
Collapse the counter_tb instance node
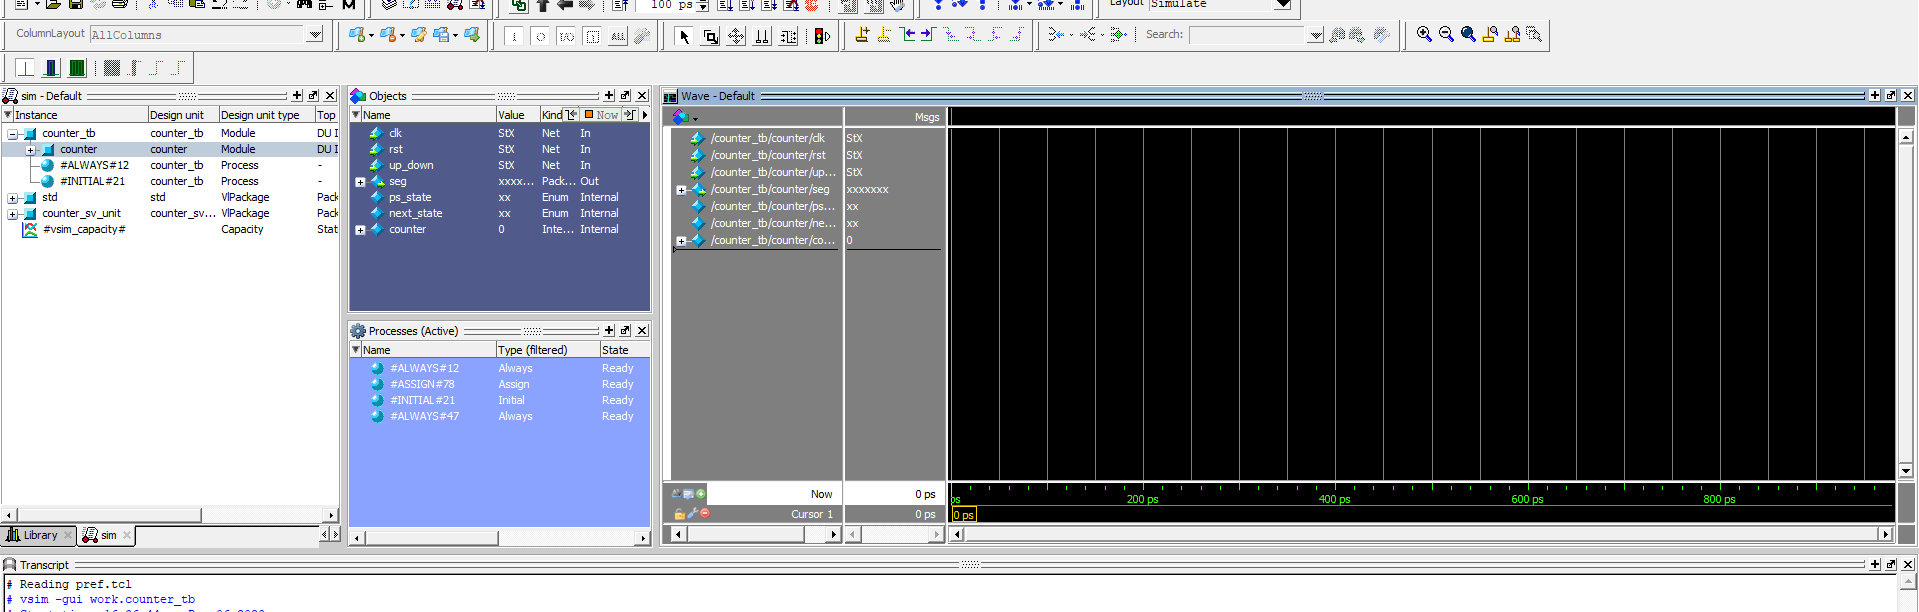[x=13, y=134]
